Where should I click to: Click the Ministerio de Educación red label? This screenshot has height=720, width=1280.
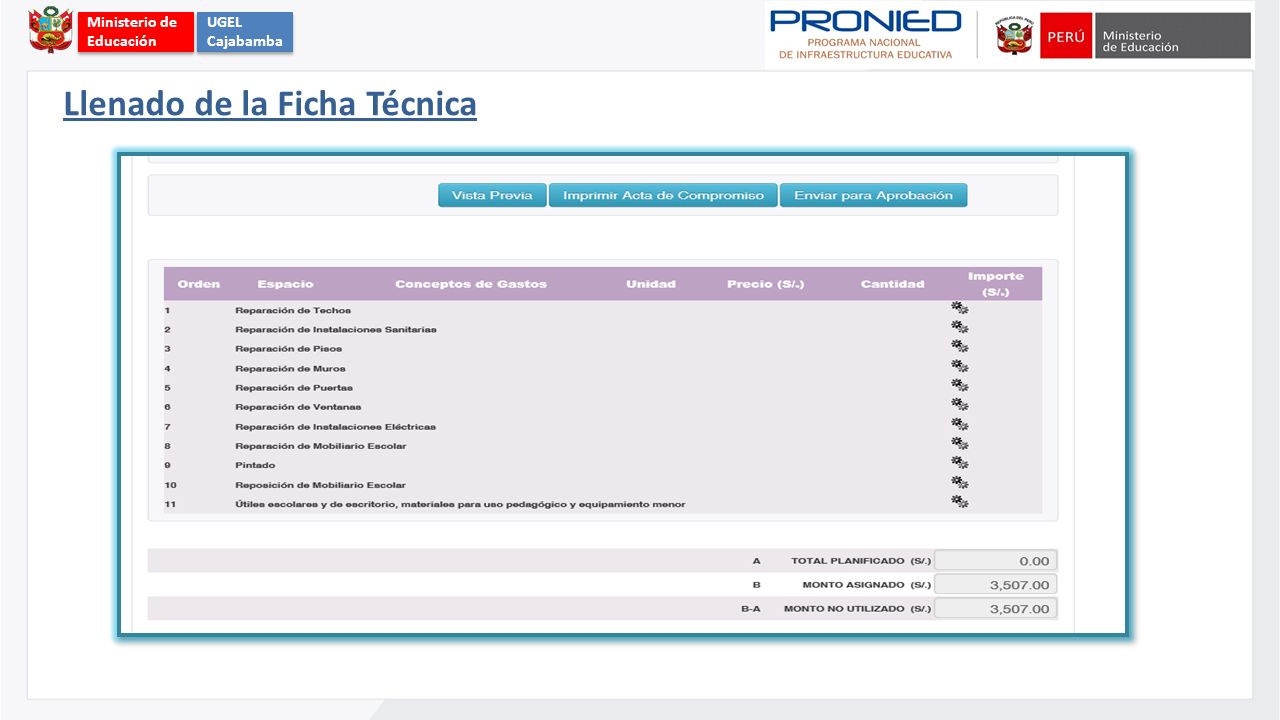pyautogui.click(x=136, y=32)
